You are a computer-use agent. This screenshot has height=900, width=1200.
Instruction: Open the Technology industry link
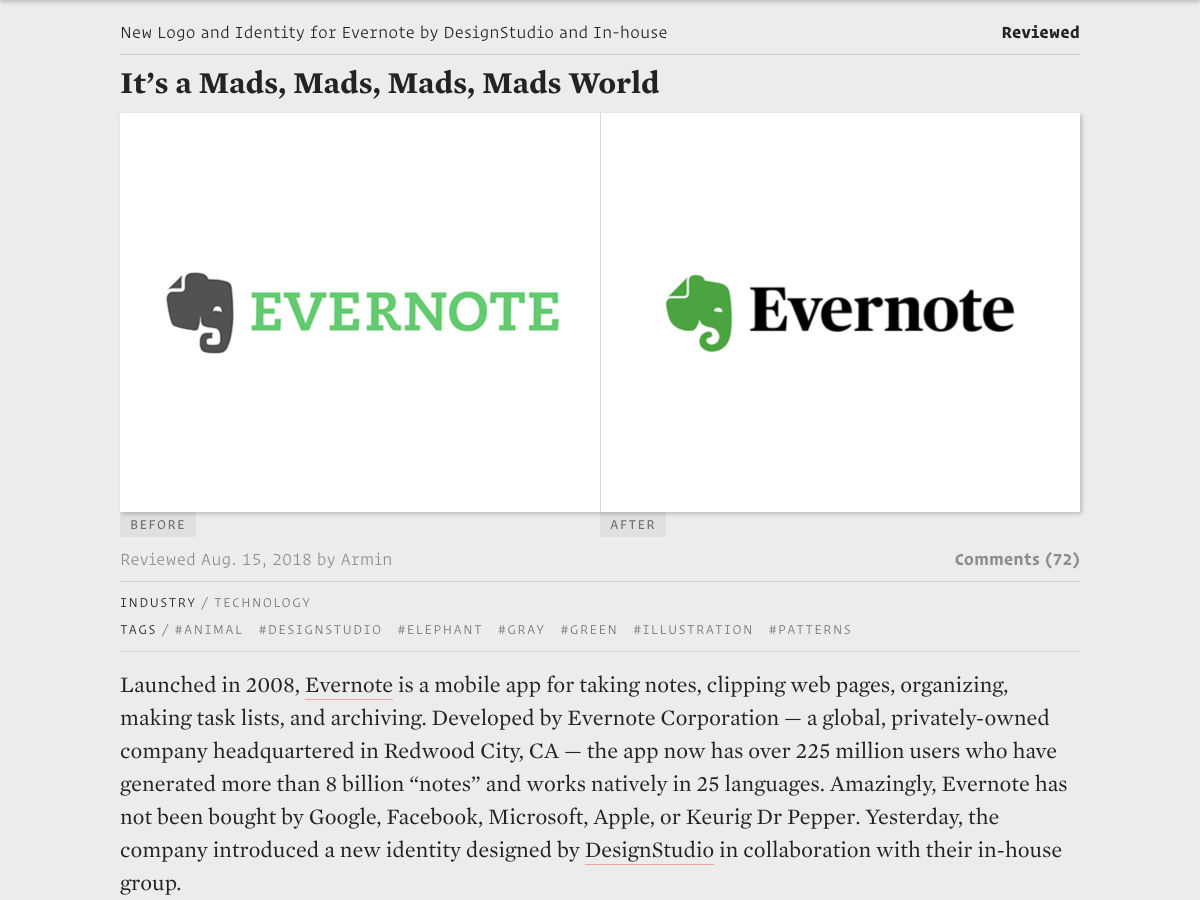[262, 603]
